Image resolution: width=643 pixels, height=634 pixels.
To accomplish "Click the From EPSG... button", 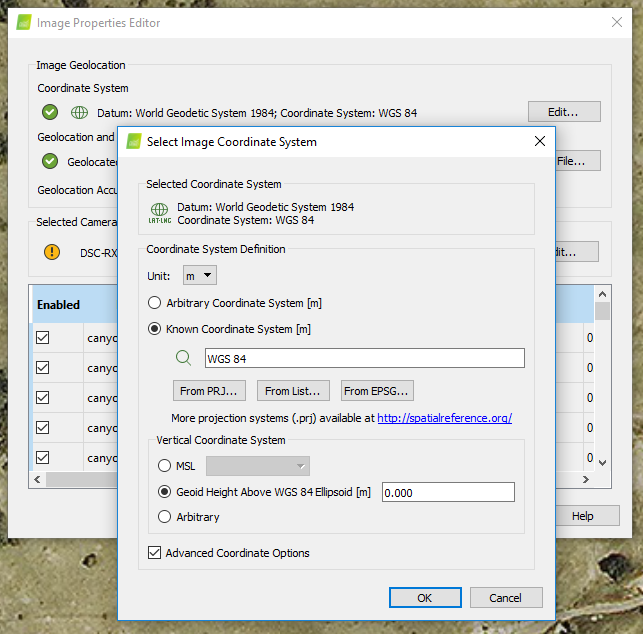I will point(377,391).
